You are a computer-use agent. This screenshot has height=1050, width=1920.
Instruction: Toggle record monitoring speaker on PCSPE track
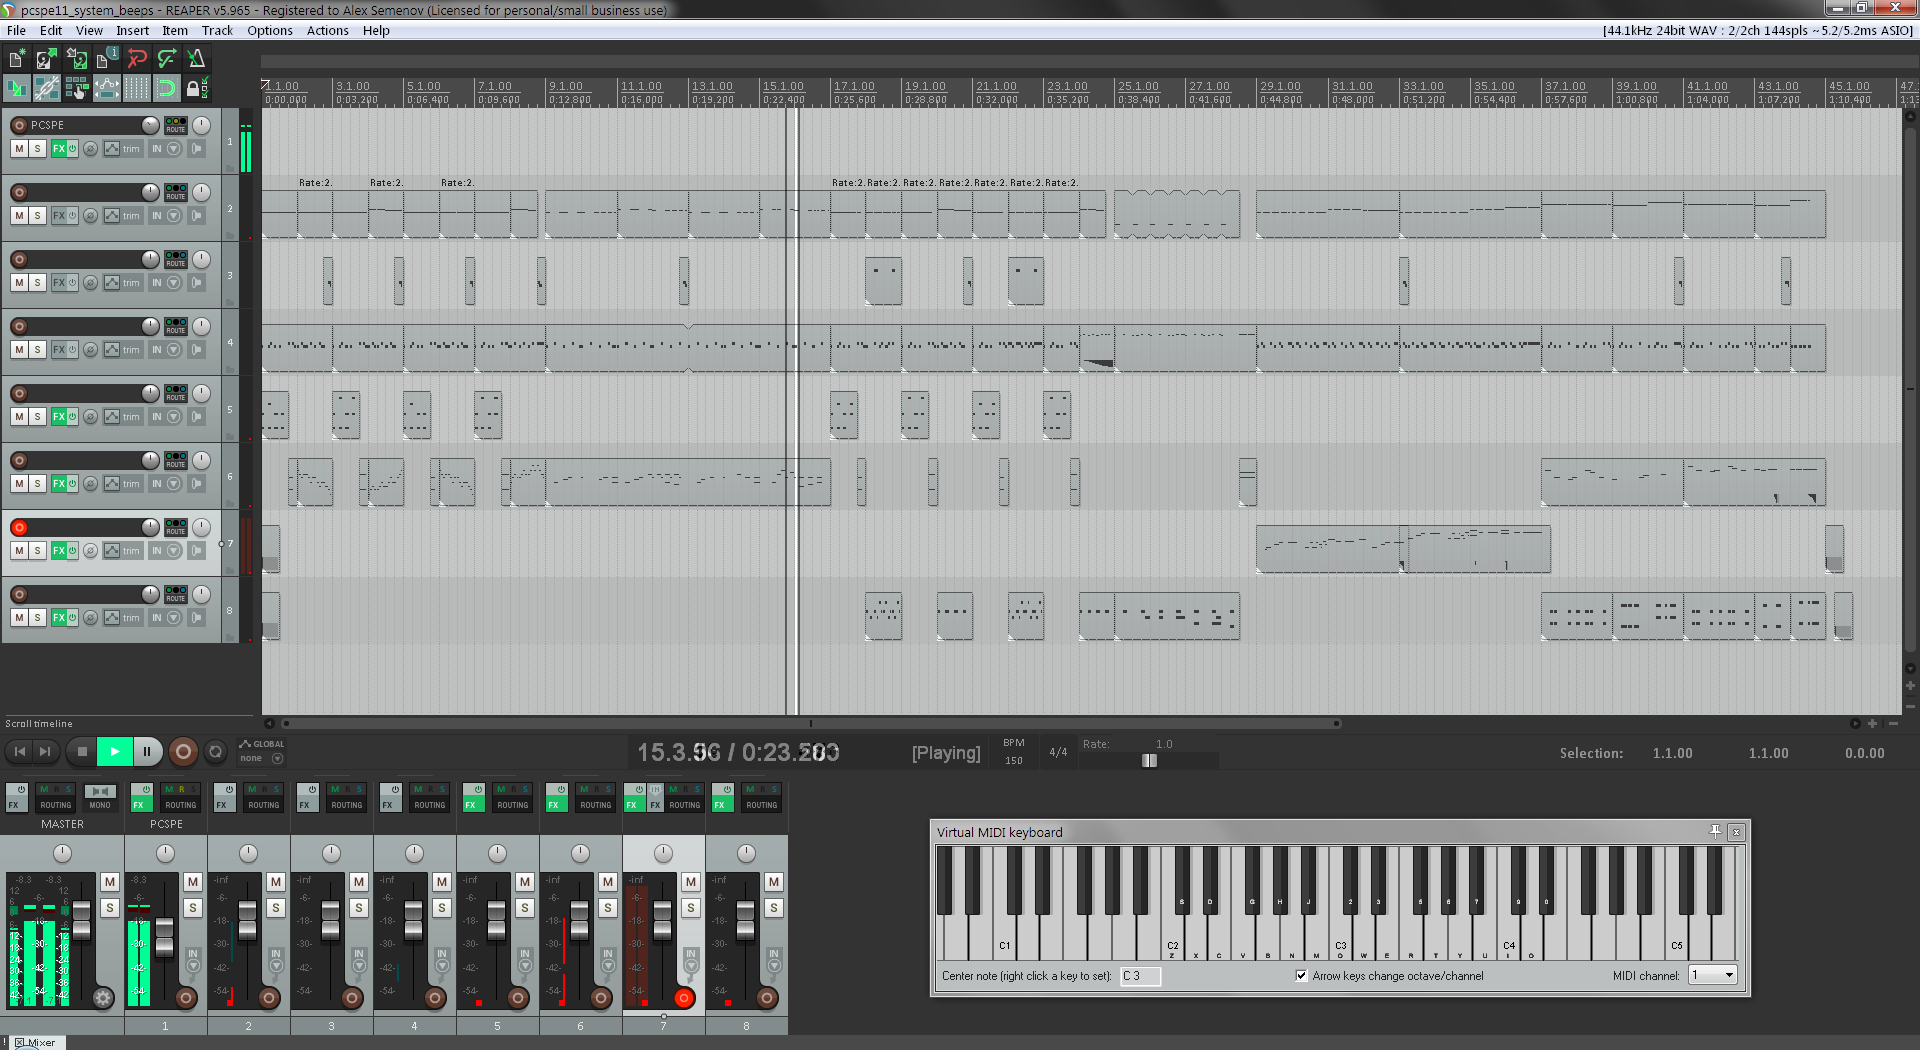tap(197, 149)
